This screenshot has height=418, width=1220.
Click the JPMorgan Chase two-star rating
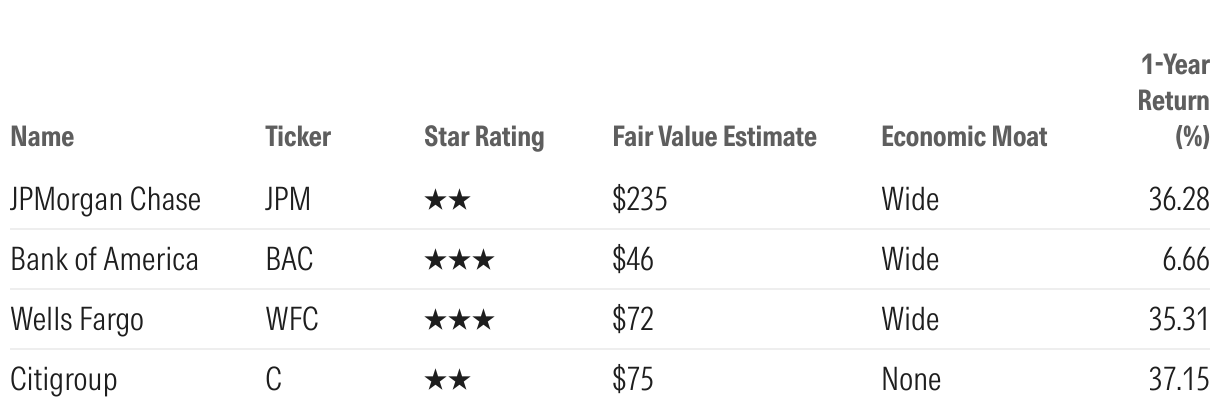447,201
